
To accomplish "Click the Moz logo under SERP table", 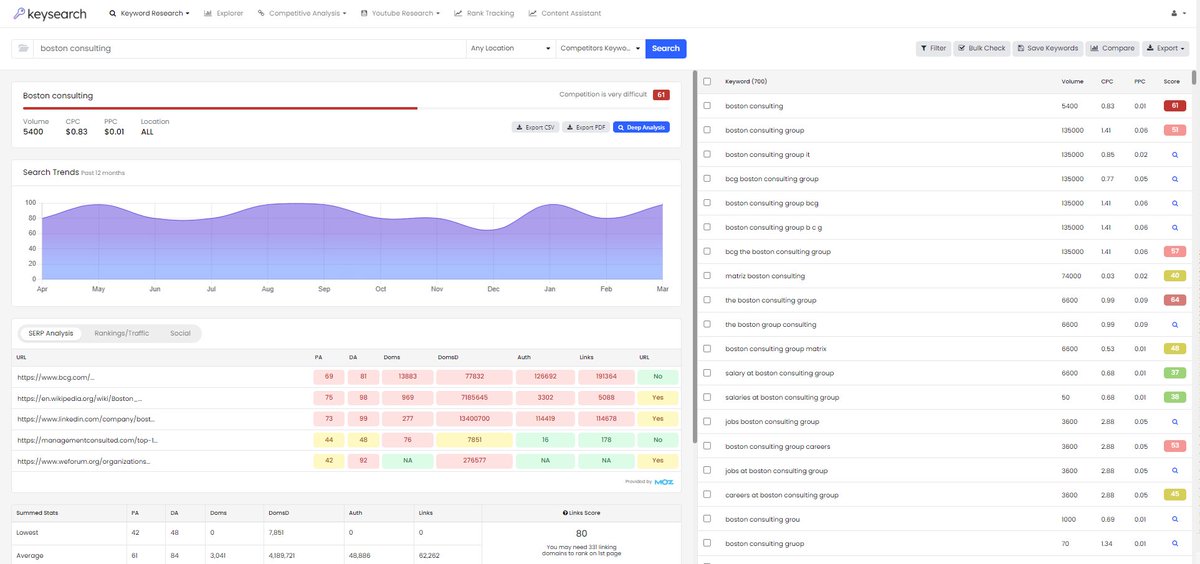I will pos(664,481).
